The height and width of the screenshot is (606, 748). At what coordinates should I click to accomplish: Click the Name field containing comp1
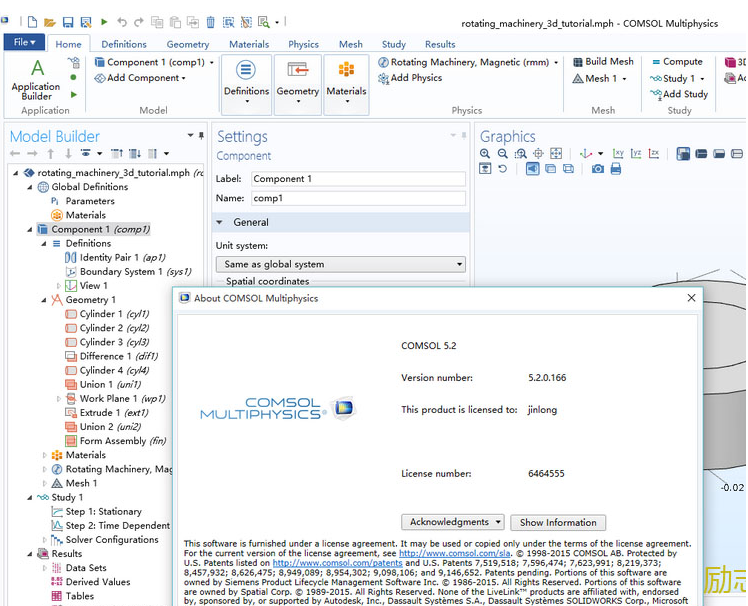coord(358,199)
